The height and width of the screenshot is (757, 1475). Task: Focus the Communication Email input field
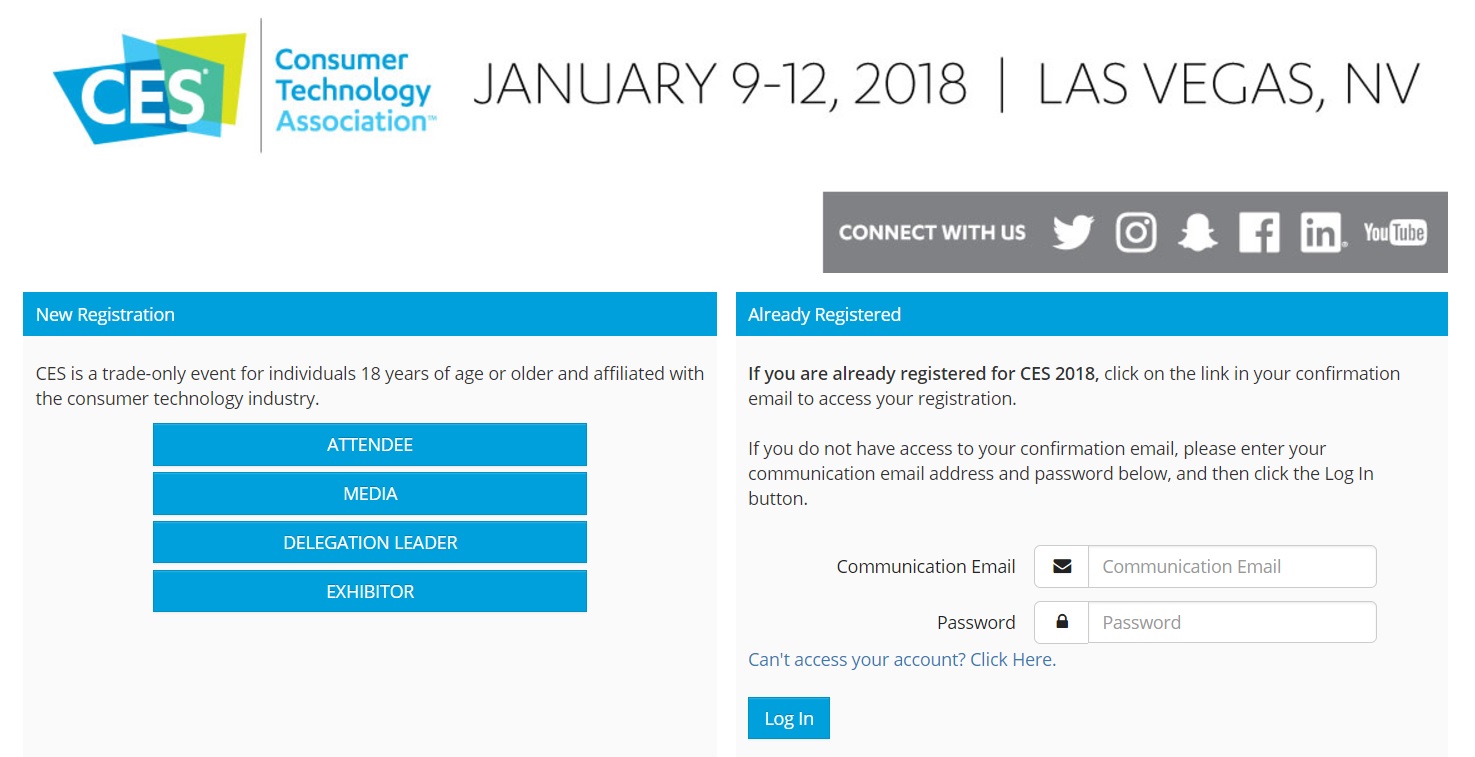coord(1232,566)
